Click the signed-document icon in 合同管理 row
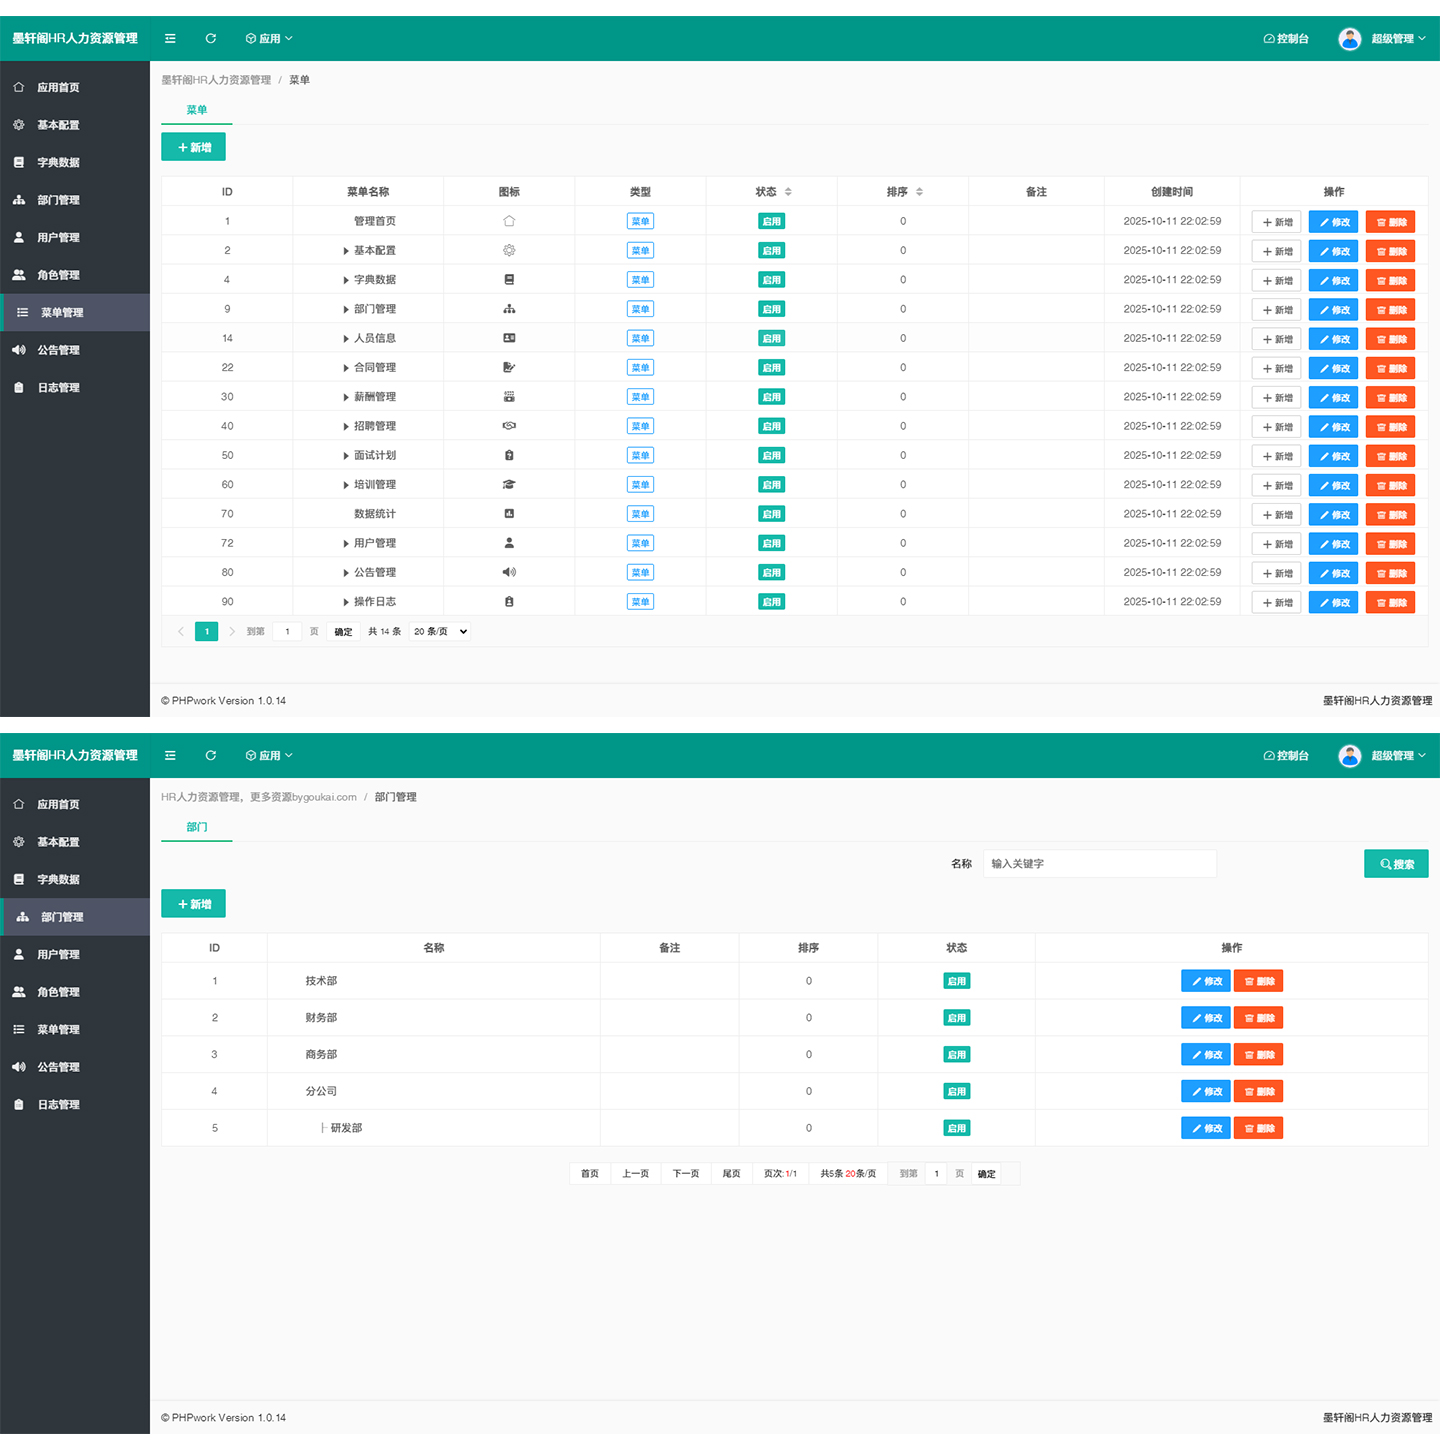1440x1440 pixels. pos(509,368)
